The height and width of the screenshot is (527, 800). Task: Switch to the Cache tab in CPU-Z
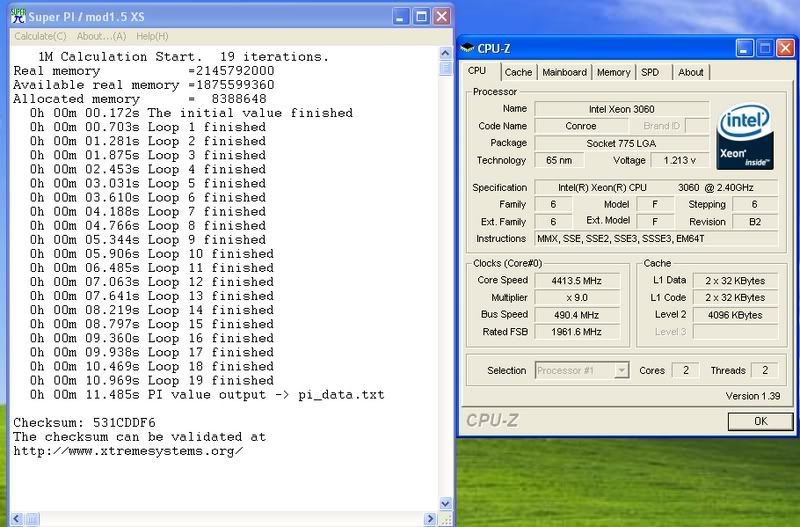(518, 72)
